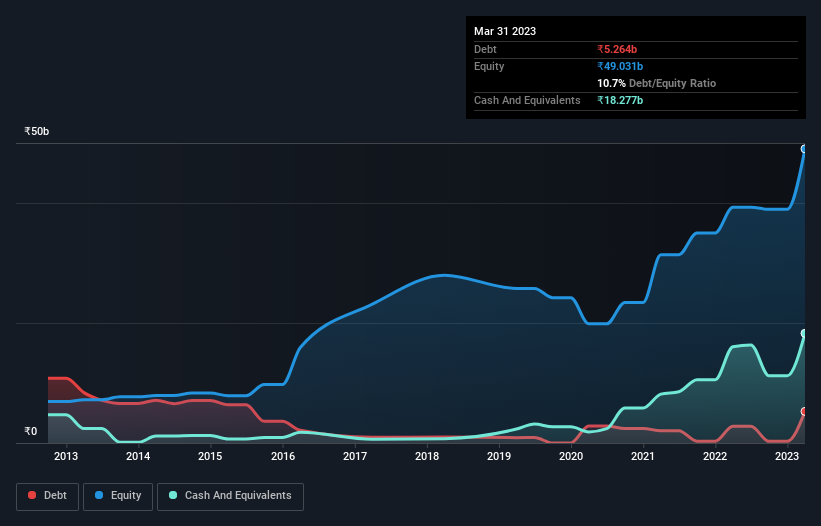Click the Equity value ₹49.031b in tooltip

pyautogui.click(x=620, y=66)
